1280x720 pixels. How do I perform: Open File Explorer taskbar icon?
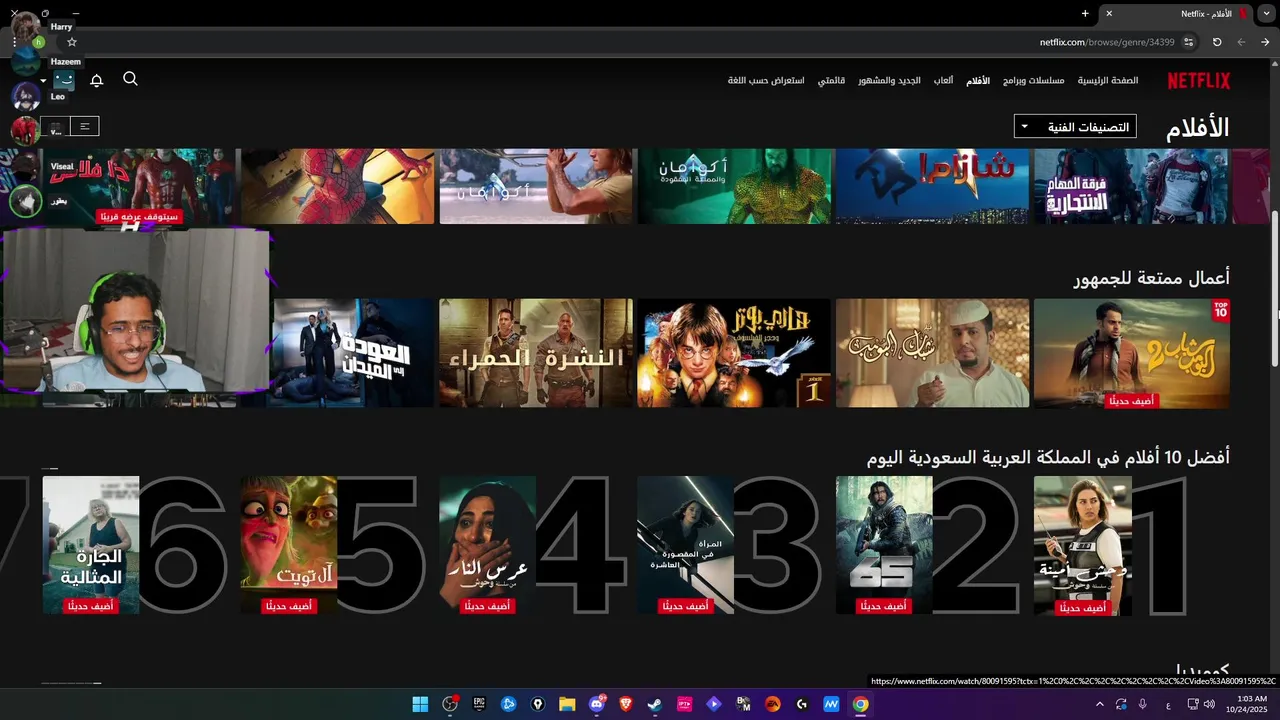click(567, 704)
